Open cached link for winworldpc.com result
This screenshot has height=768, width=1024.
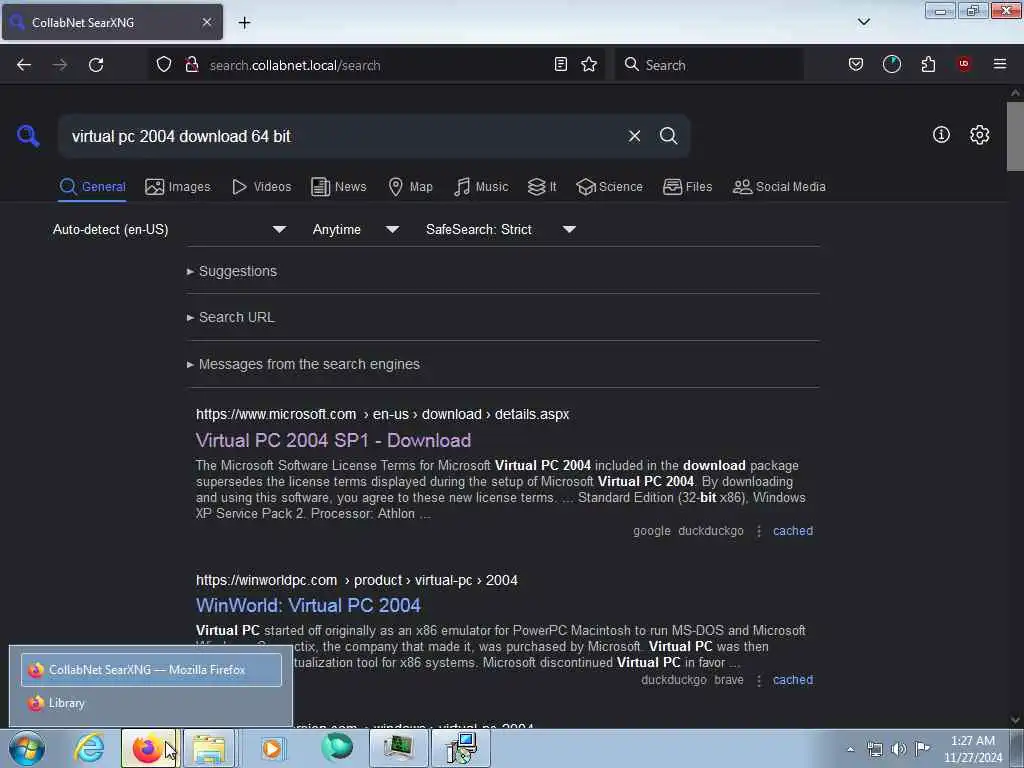(793, 680)
